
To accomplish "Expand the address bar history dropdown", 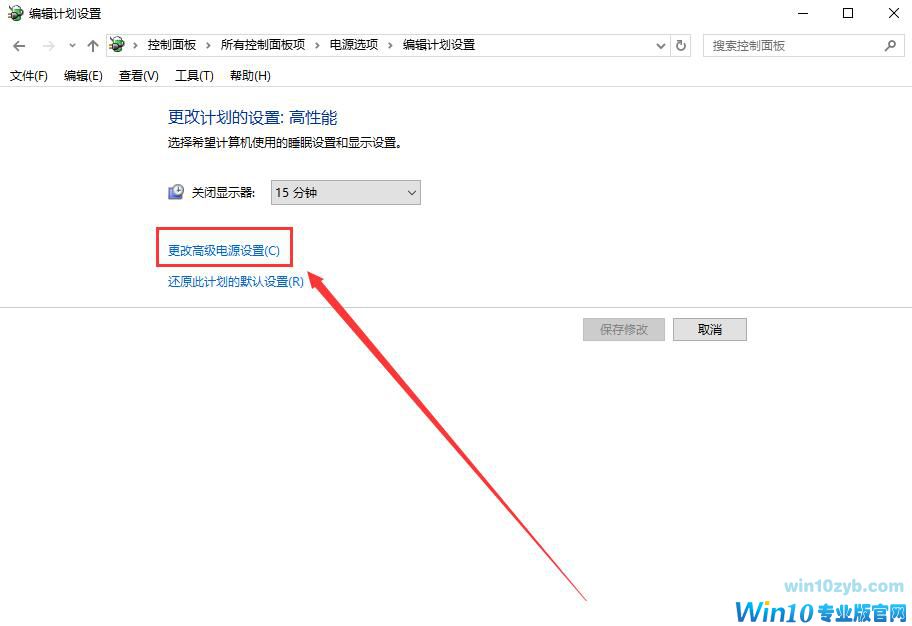I will [661, 45].
